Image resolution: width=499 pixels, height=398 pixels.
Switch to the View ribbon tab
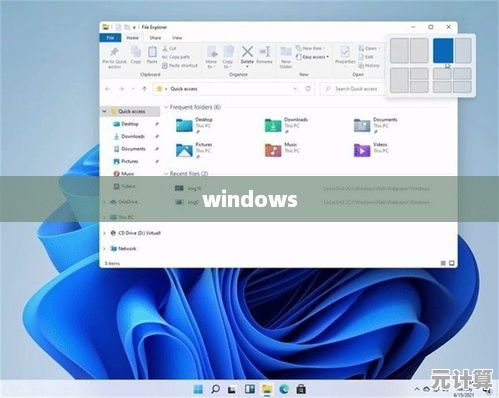coord(177,38)
